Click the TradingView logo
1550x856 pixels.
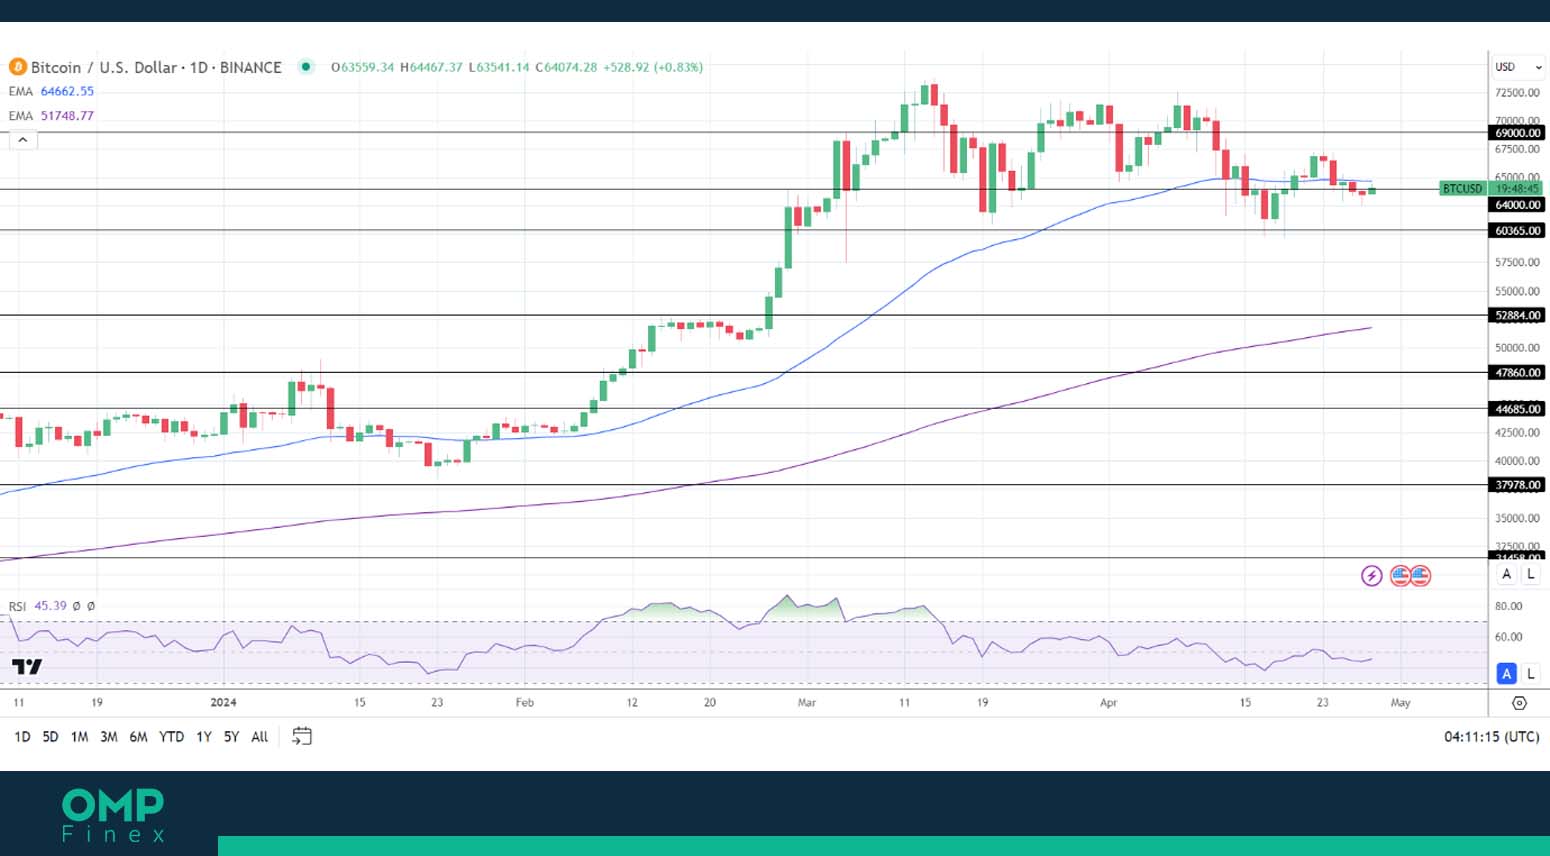pos(27,667)
